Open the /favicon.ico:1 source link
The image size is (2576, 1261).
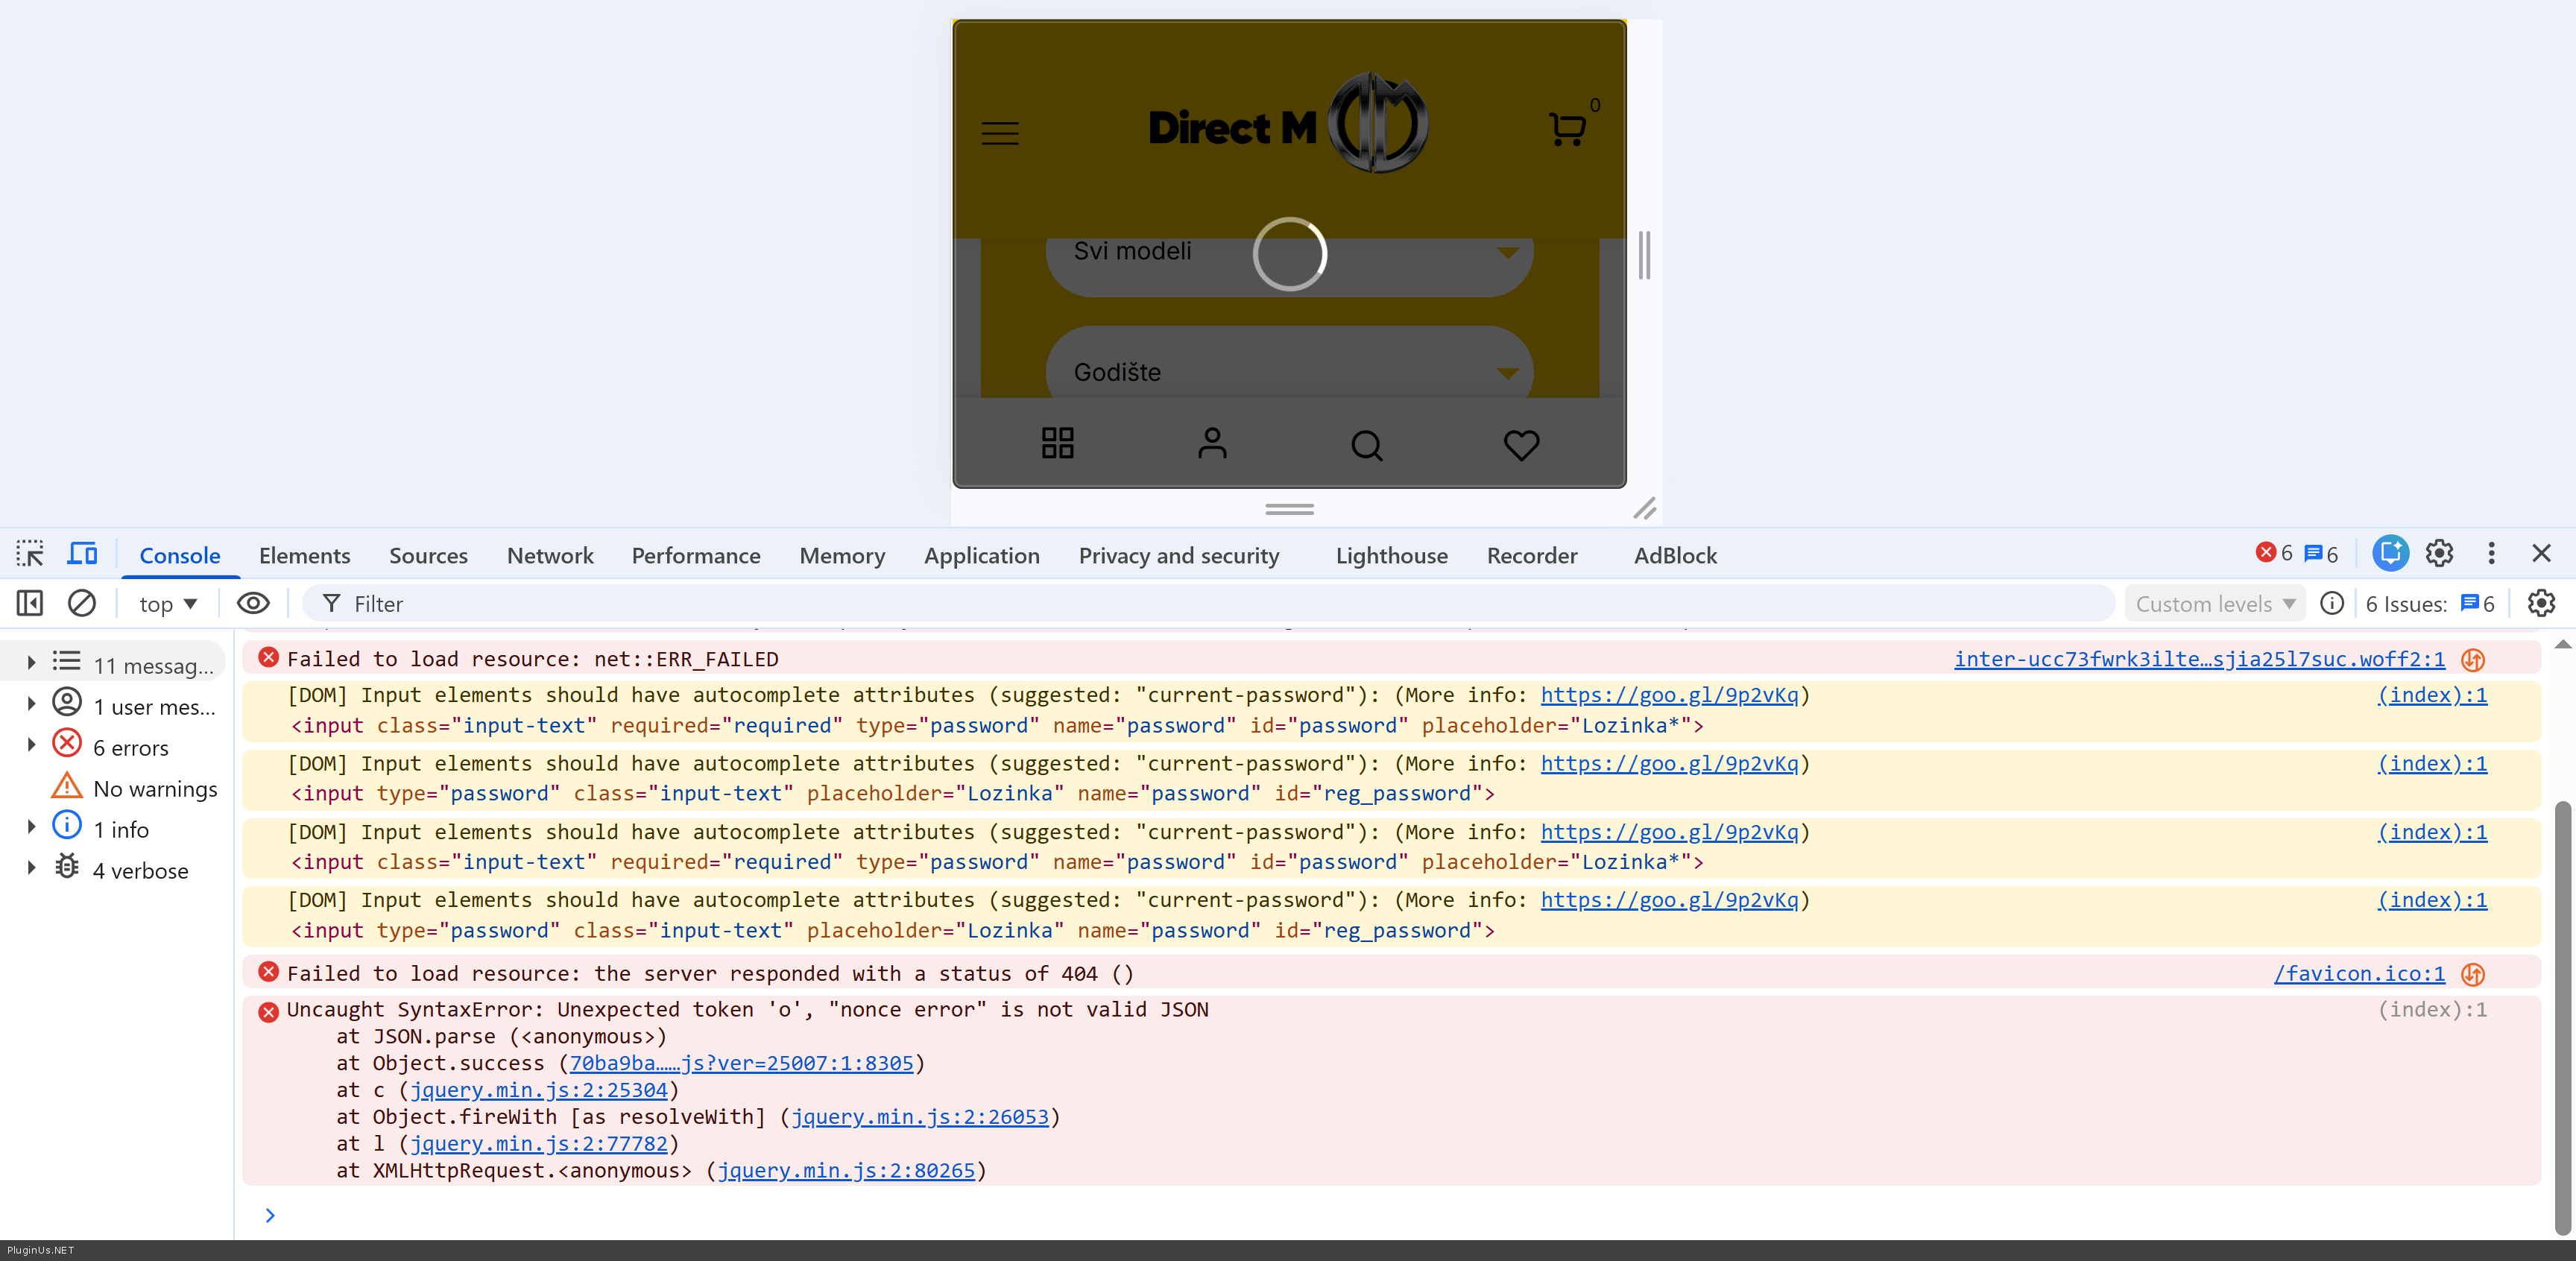(2358, 973)
